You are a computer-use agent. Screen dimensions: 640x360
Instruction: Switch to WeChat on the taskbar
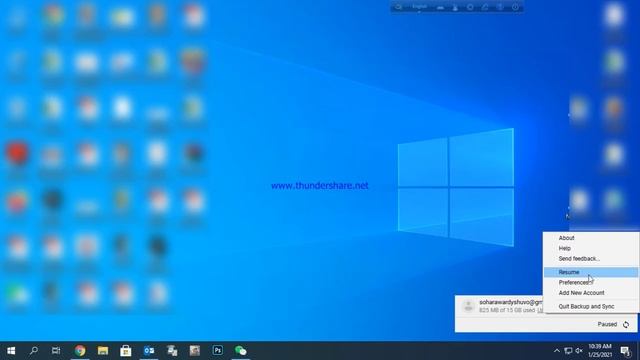pos(241,351)
